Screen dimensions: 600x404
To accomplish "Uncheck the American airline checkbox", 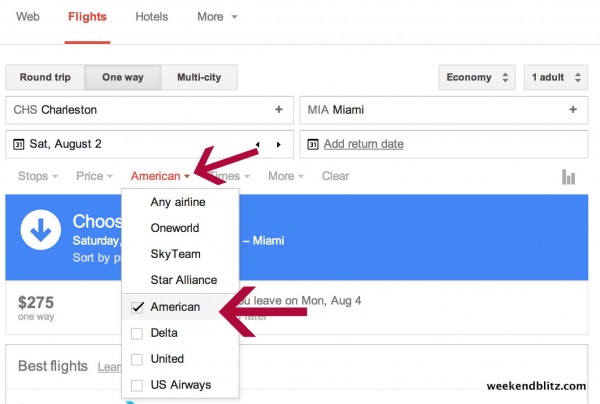I will point(137,307).
